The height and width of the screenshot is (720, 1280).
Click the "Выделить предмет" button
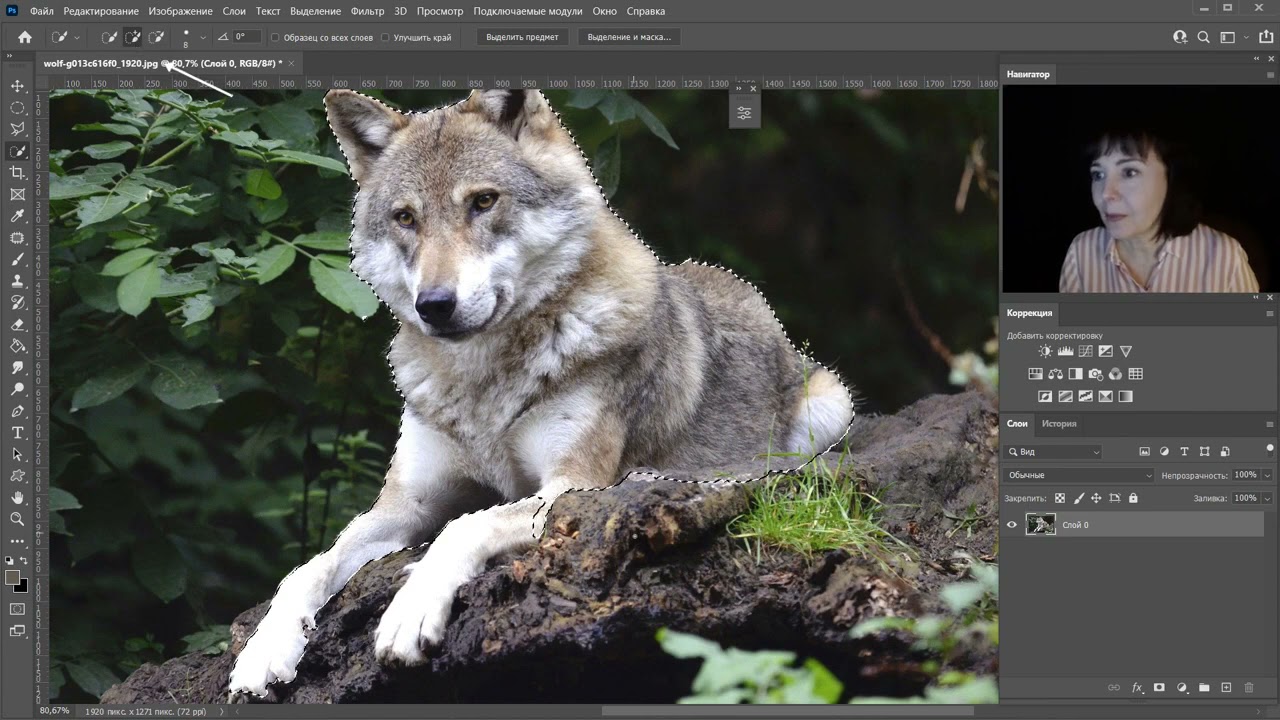522,37
